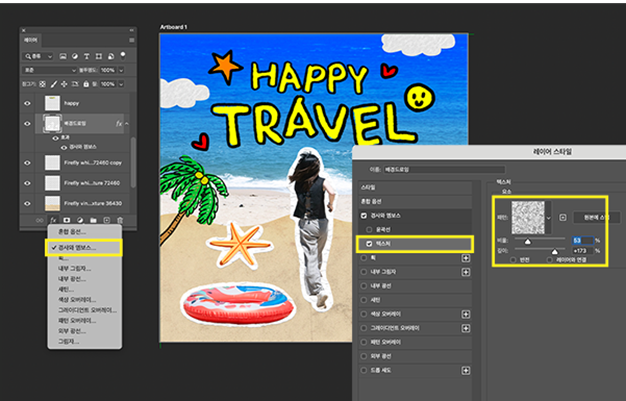
Task: Lock all padlock icon
Action: coord(86,84)
